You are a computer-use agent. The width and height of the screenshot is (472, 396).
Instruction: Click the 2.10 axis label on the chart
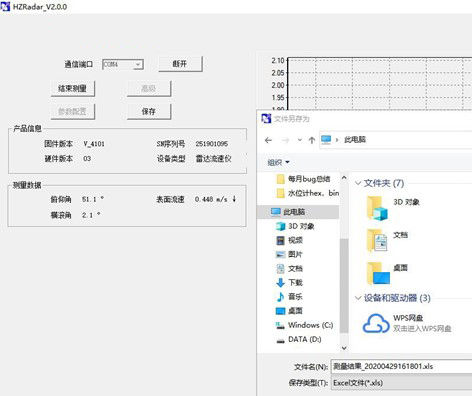click(278, 61)
